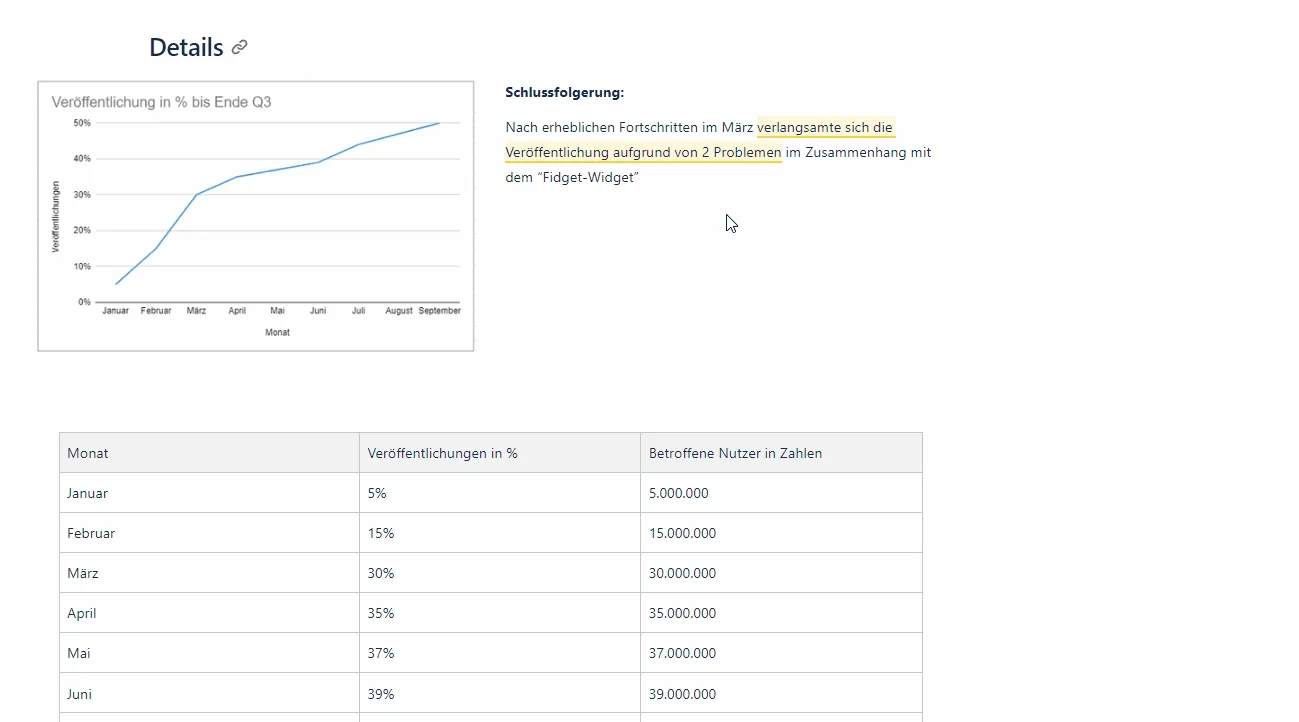
Task: Select the 5% table cell
Action: (x=500, y=493)
